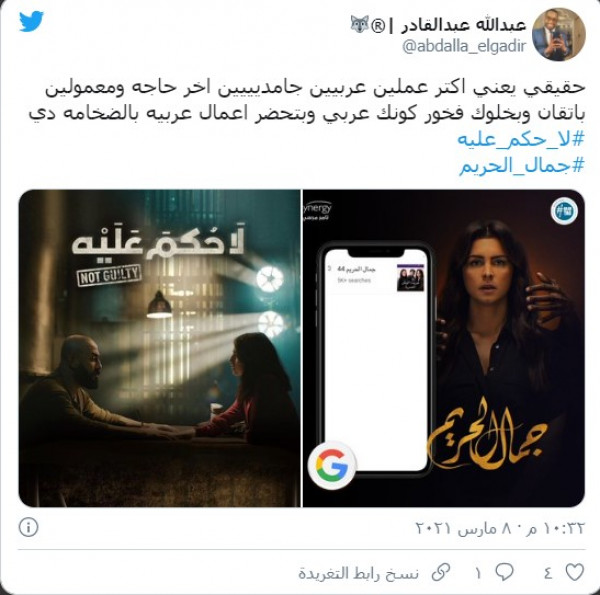Click the NOT GUILTY stamp on the left poster

[x=109, y=275]
